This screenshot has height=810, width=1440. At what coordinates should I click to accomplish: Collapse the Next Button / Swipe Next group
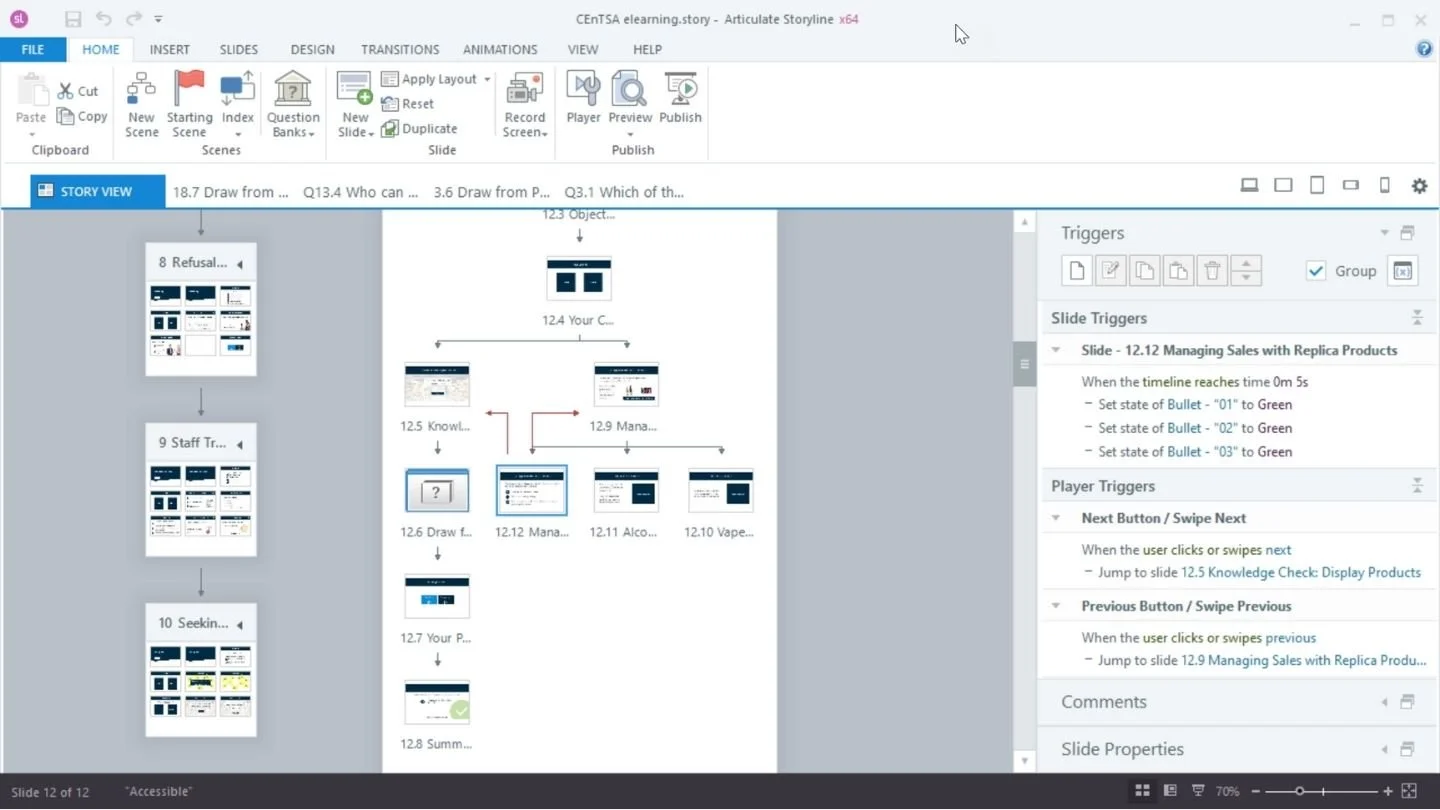pyautogui.click(x=1056, y=518)
